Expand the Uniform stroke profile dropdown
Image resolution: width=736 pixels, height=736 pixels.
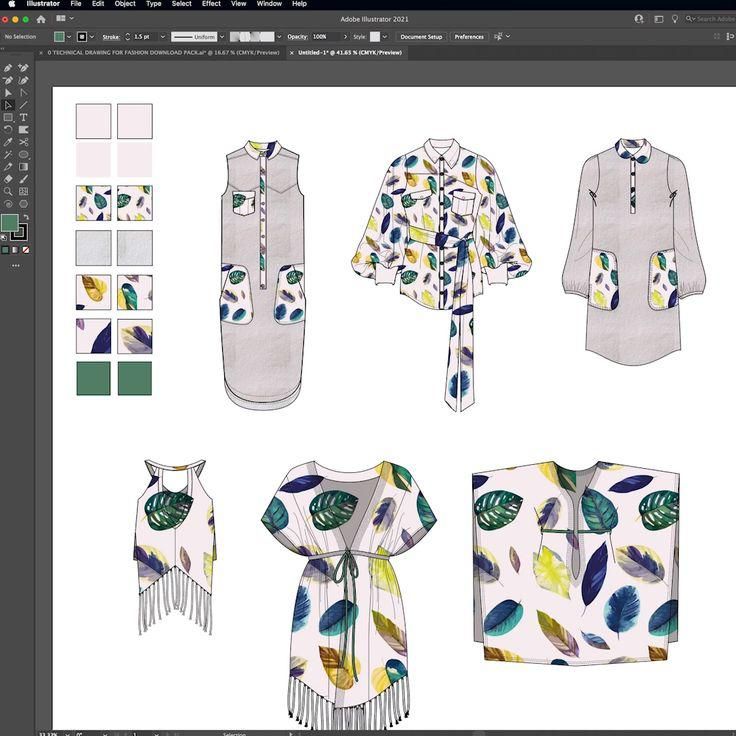click(219, 37)
